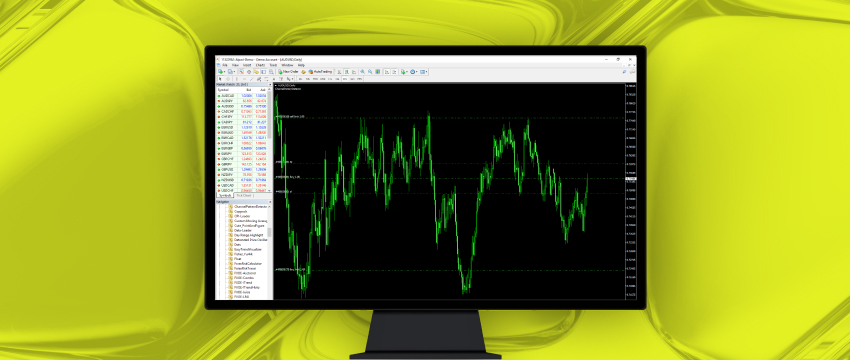The height and width of the screenshot is (360, 850).
Task: Select the Cursor tool
Action: pos(220,79)
